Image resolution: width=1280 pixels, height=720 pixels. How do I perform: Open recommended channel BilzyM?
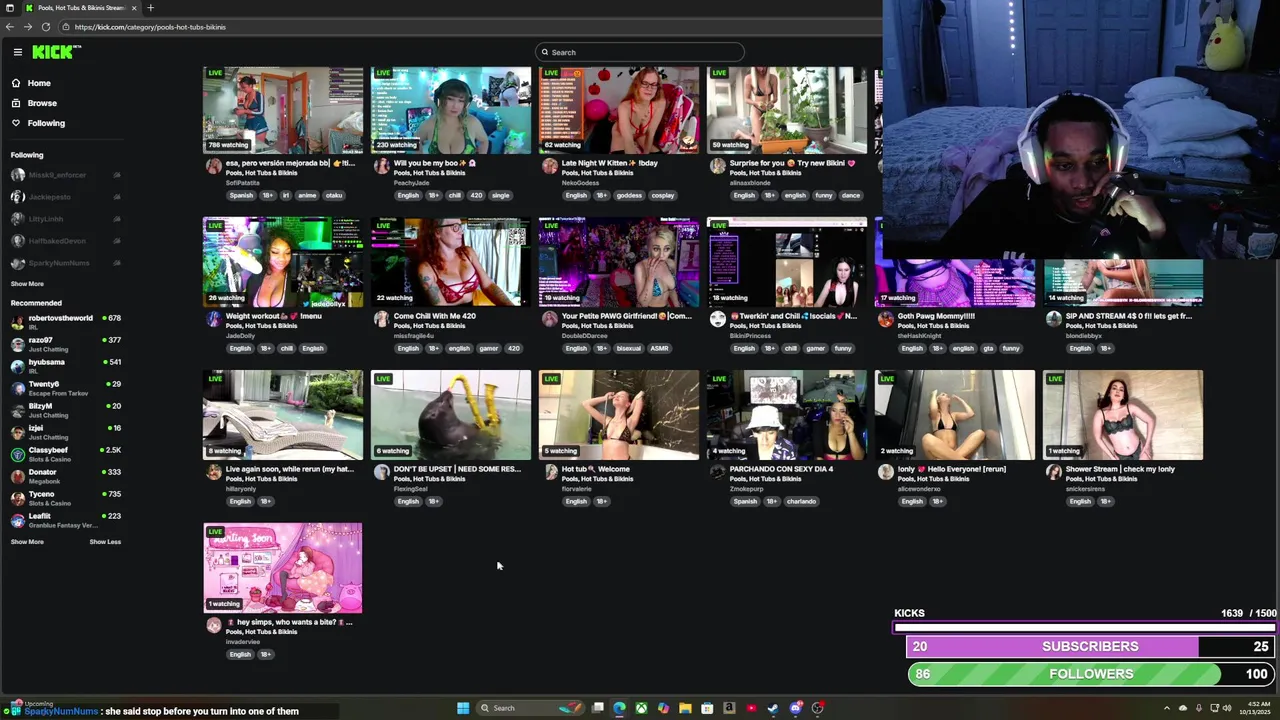point(65,410)
